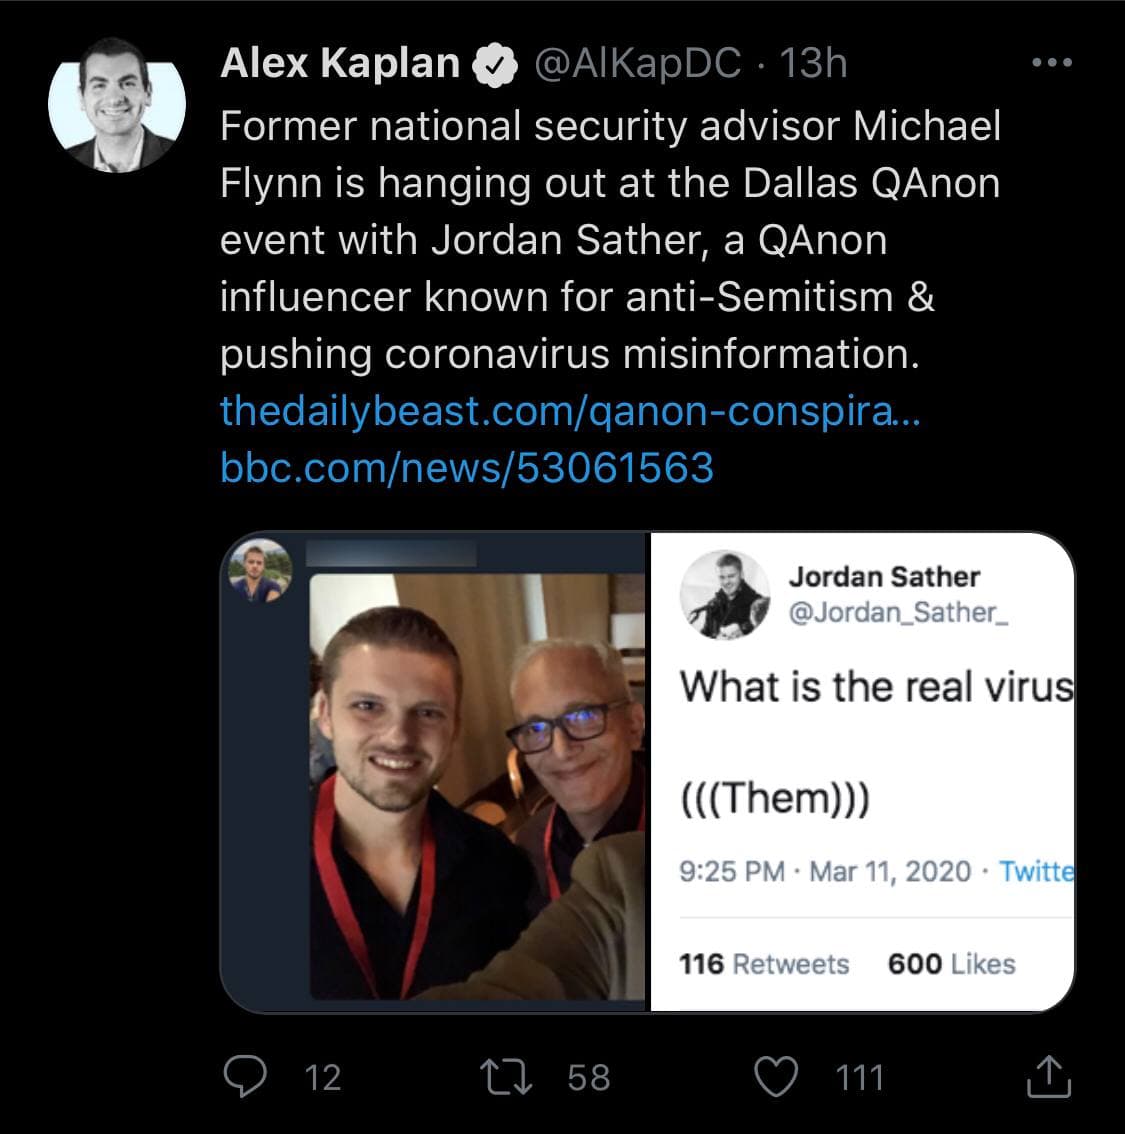Tap the verified badge next to Alex Kaplan
1125x1134 pixels.
[494, 65]
